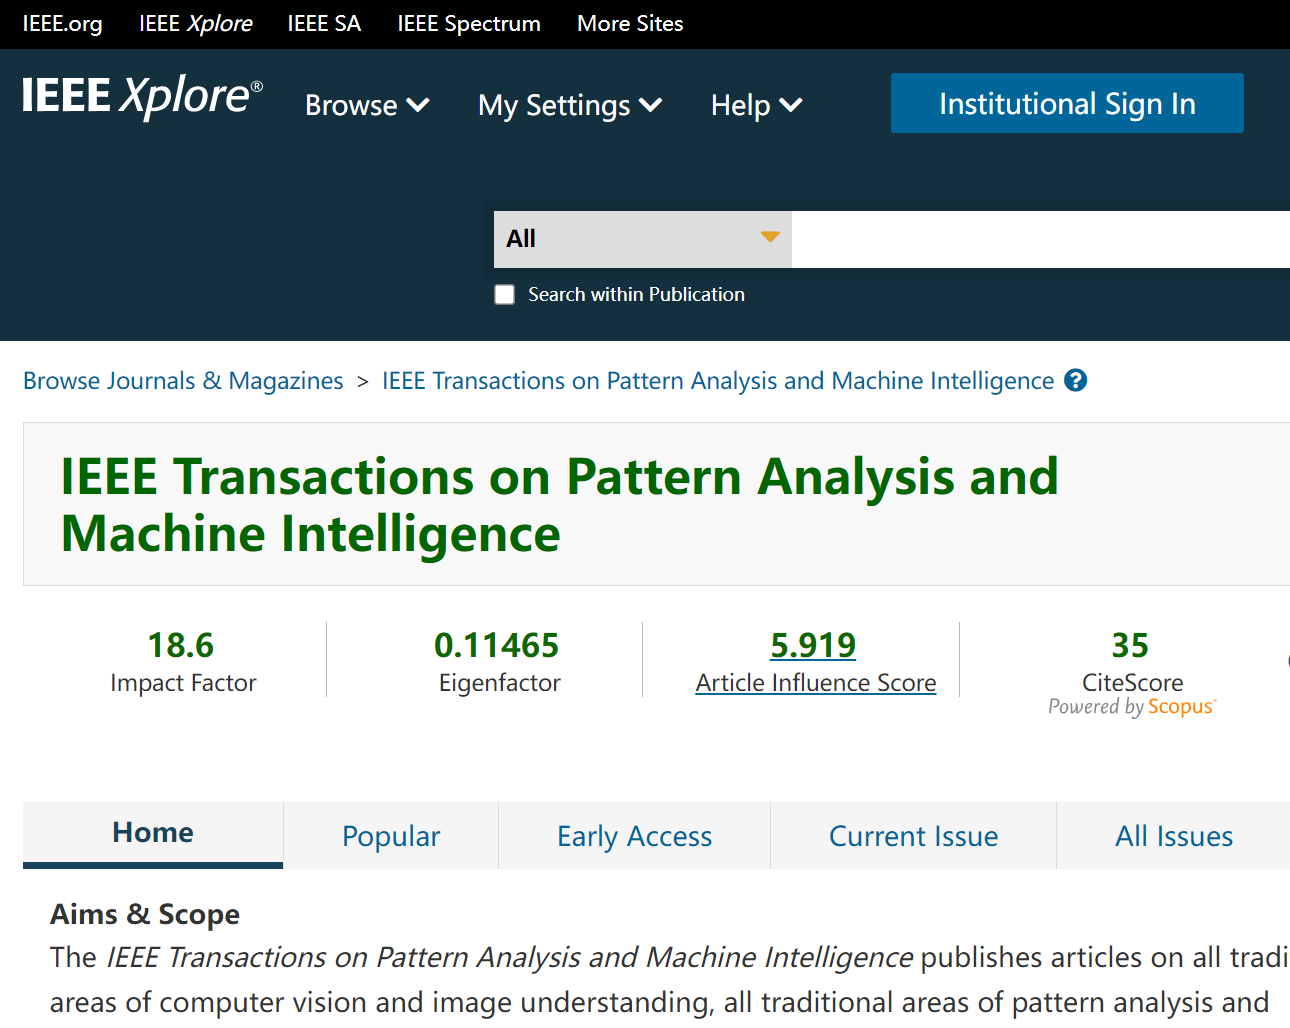The height and width of the screenshot is (1028, 1290).
Task: Open the IEEE Spectrum site link
Action: (x=468, y=24)
